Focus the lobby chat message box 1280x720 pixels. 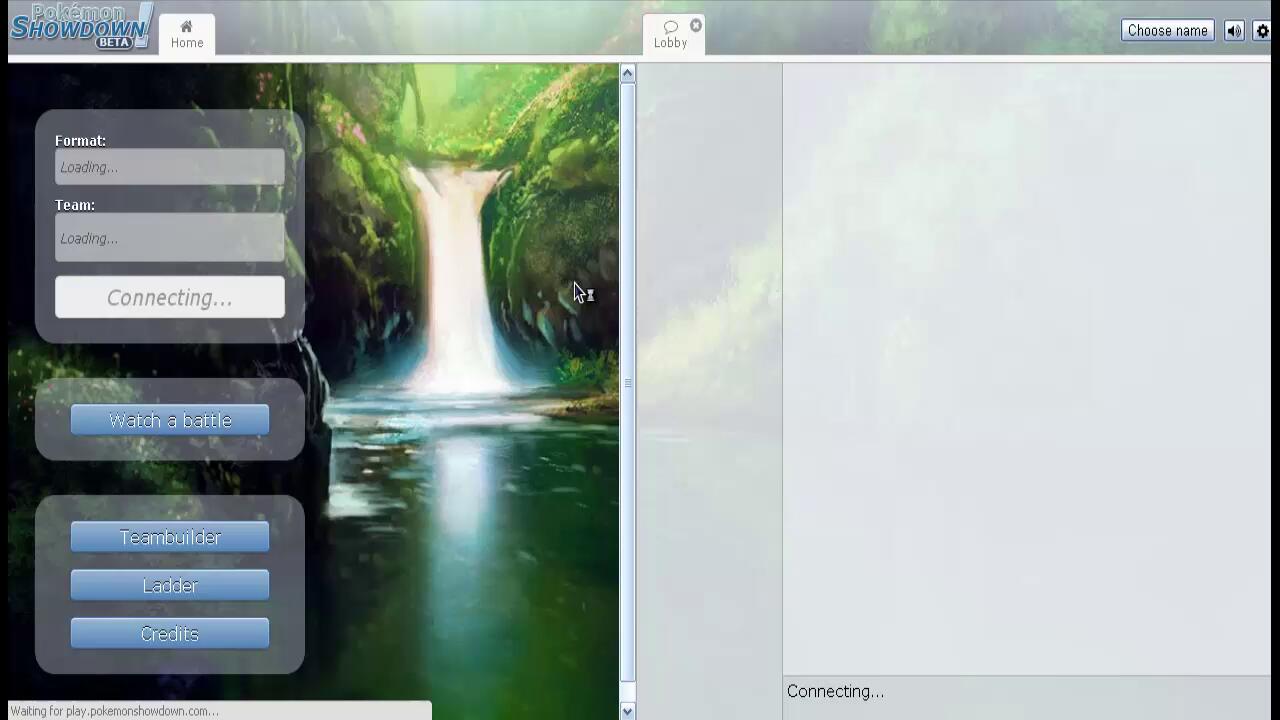pyautogui.click(x=1026, y=692)
